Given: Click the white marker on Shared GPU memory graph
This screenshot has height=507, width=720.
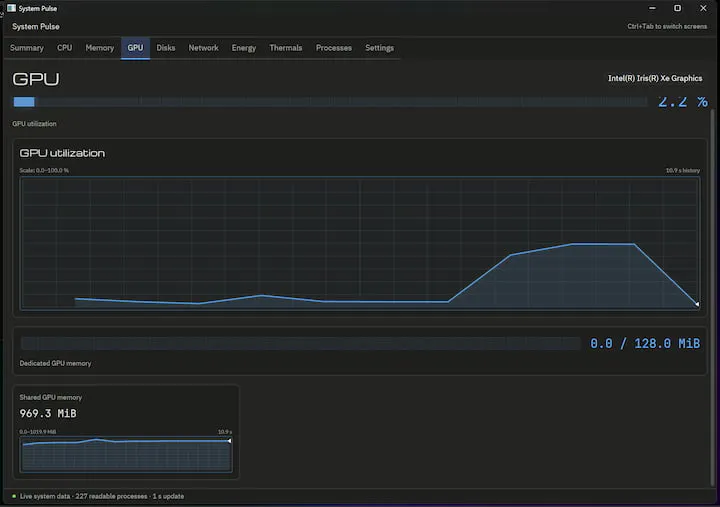Looking at the screenshot, I should (x=229, y=441).
